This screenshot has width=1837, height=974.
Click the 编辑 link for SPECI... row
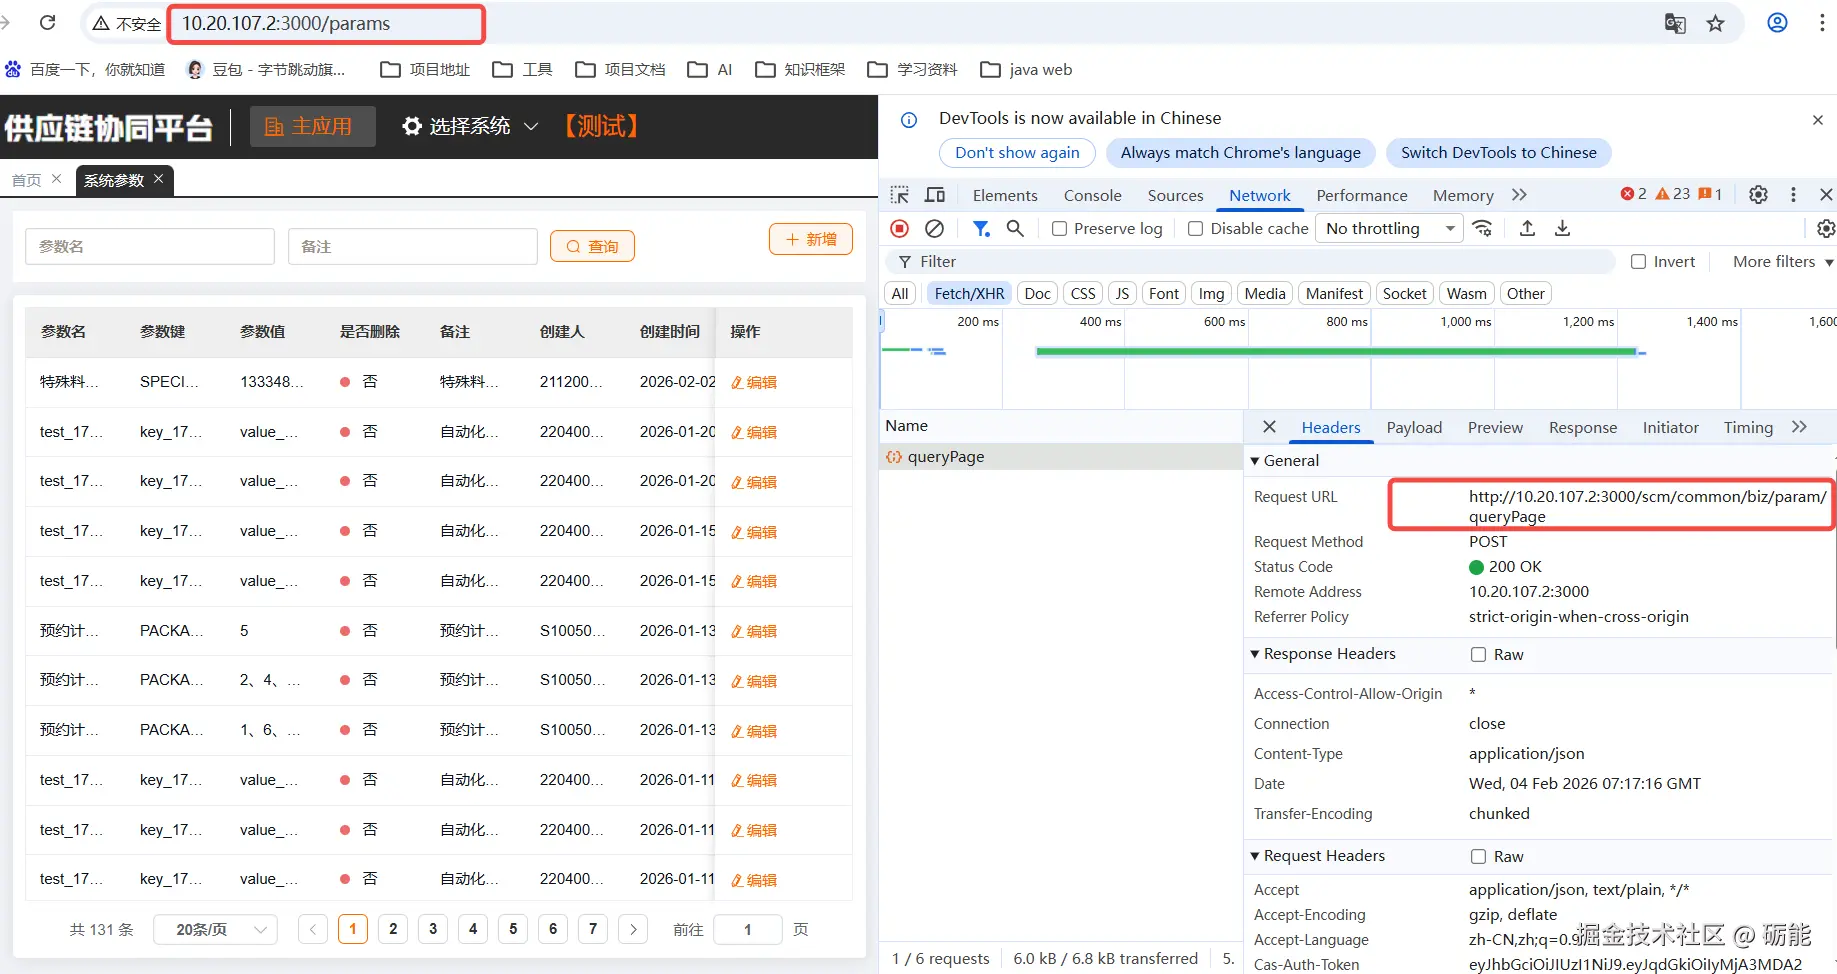754,382
